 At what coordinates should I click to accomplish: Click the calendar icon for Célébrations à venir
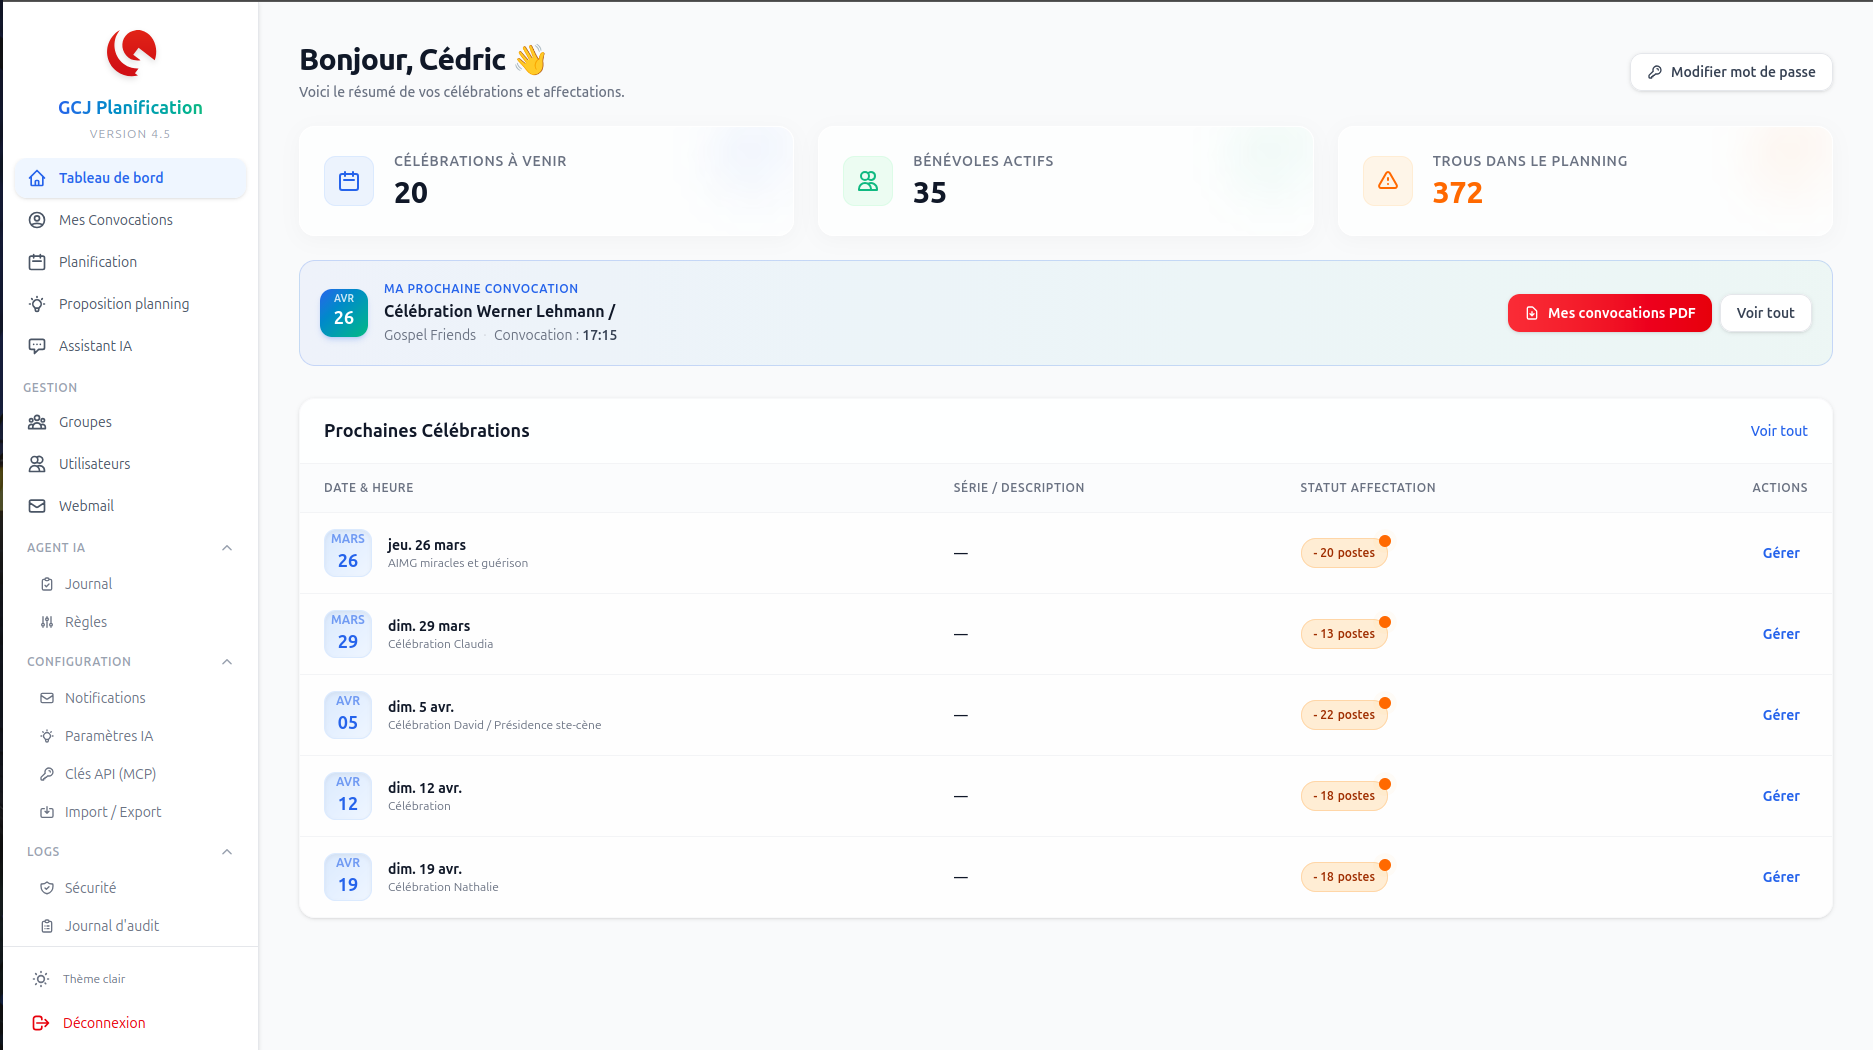pyautogui.click(x=349, y=181)
